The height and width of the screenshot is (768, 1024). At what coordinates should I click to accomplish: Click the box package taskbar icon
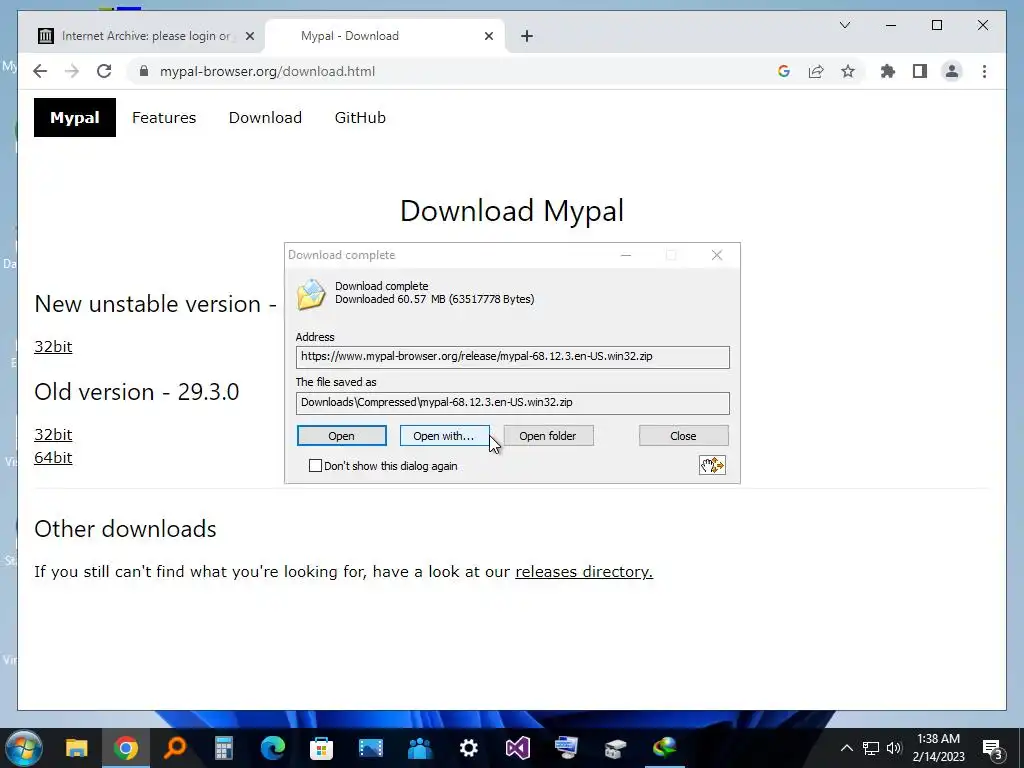pyautogui.click(x=615, y=748)
